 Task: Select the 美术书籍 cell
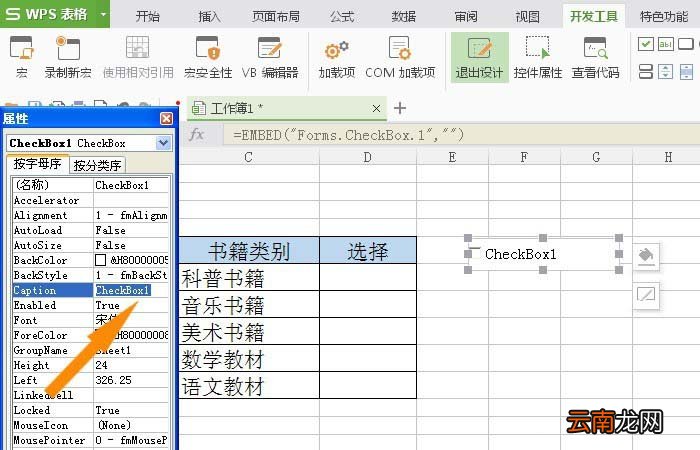coord(249,332)
